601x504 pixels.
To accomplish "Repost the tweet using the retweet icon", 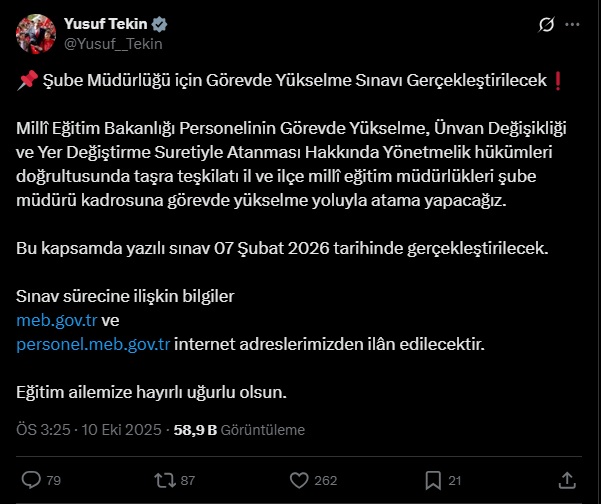I will [x=164, y=480].
